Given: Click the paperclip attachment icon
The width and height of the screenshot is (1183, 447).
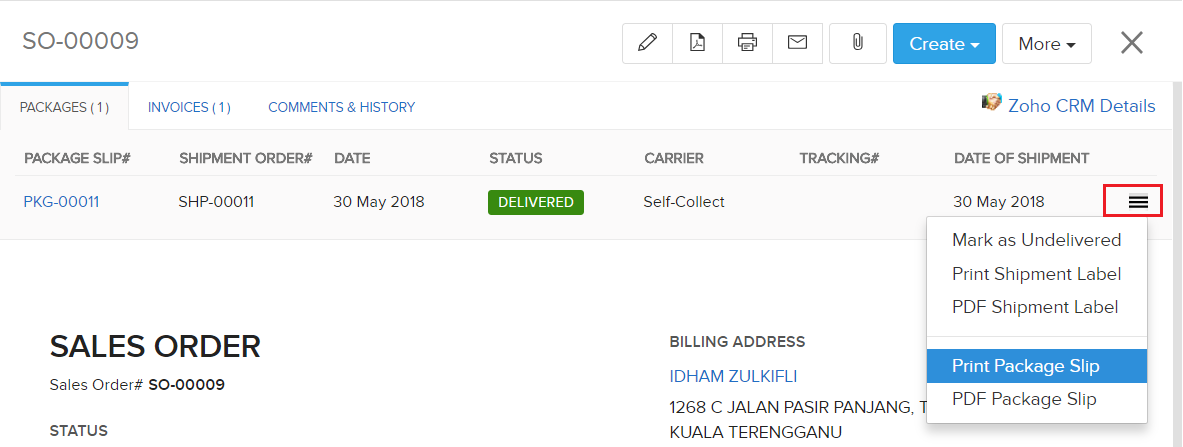Looking at the screenshot, I should tap(857, 43).
